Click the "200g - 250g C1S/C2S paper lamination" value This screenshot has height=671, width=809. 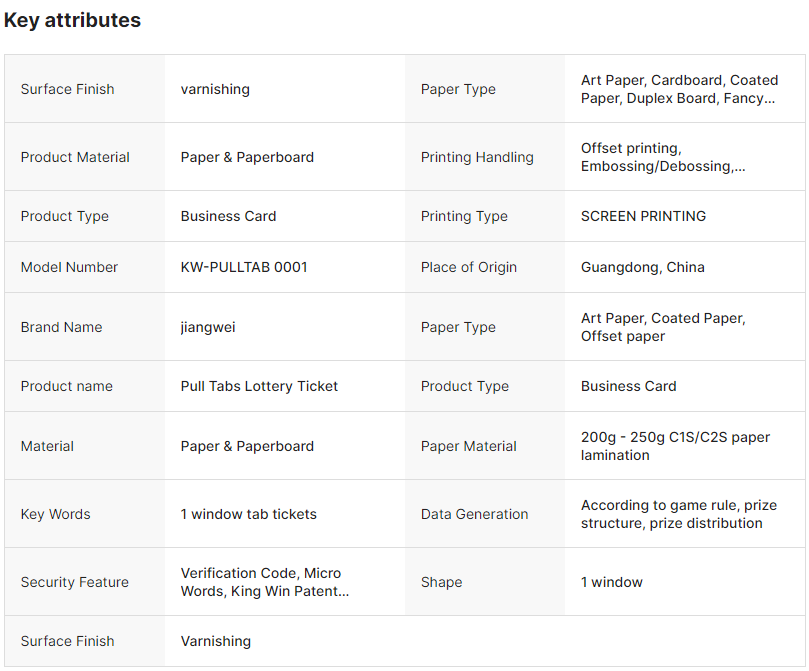[675, 446]
